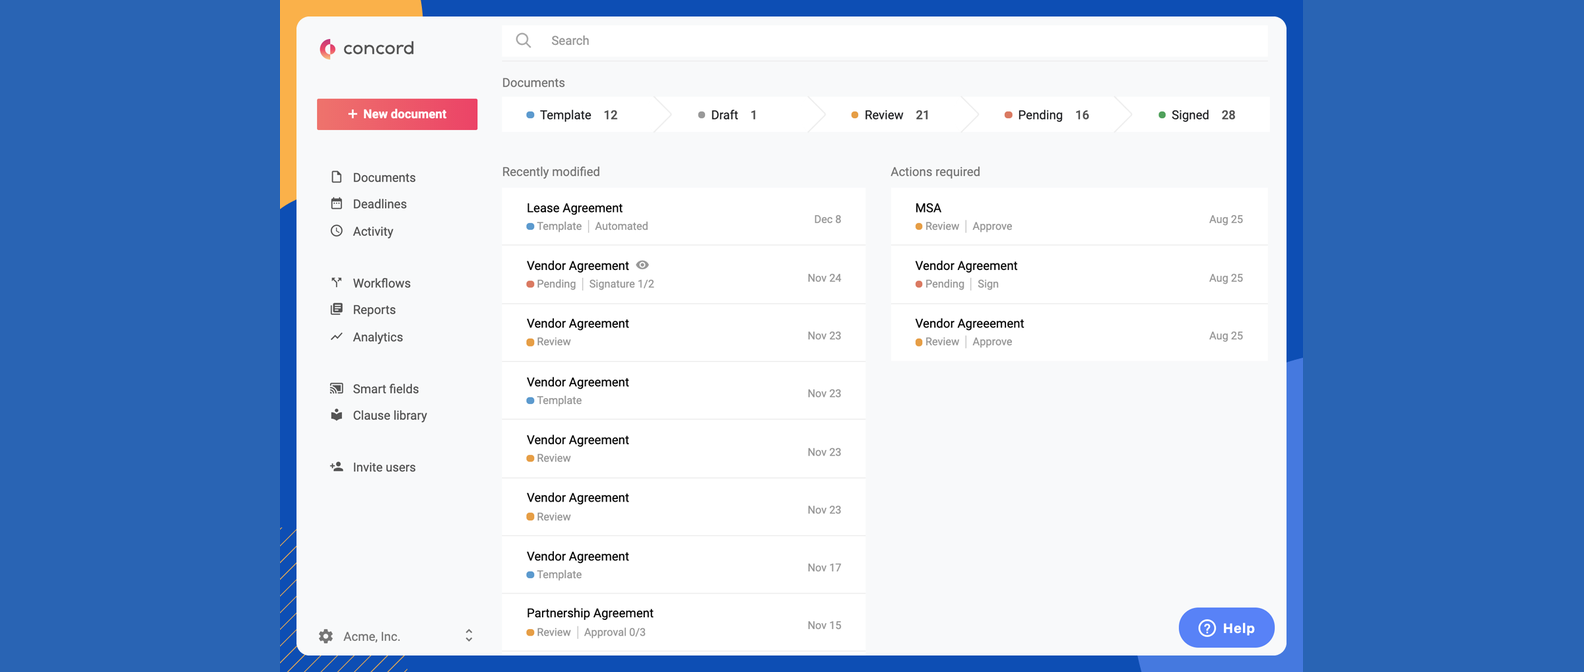Expand the Acme, Inc. account switcher arrows
Screen dimensions: 1584x672
tap(469, 636)
